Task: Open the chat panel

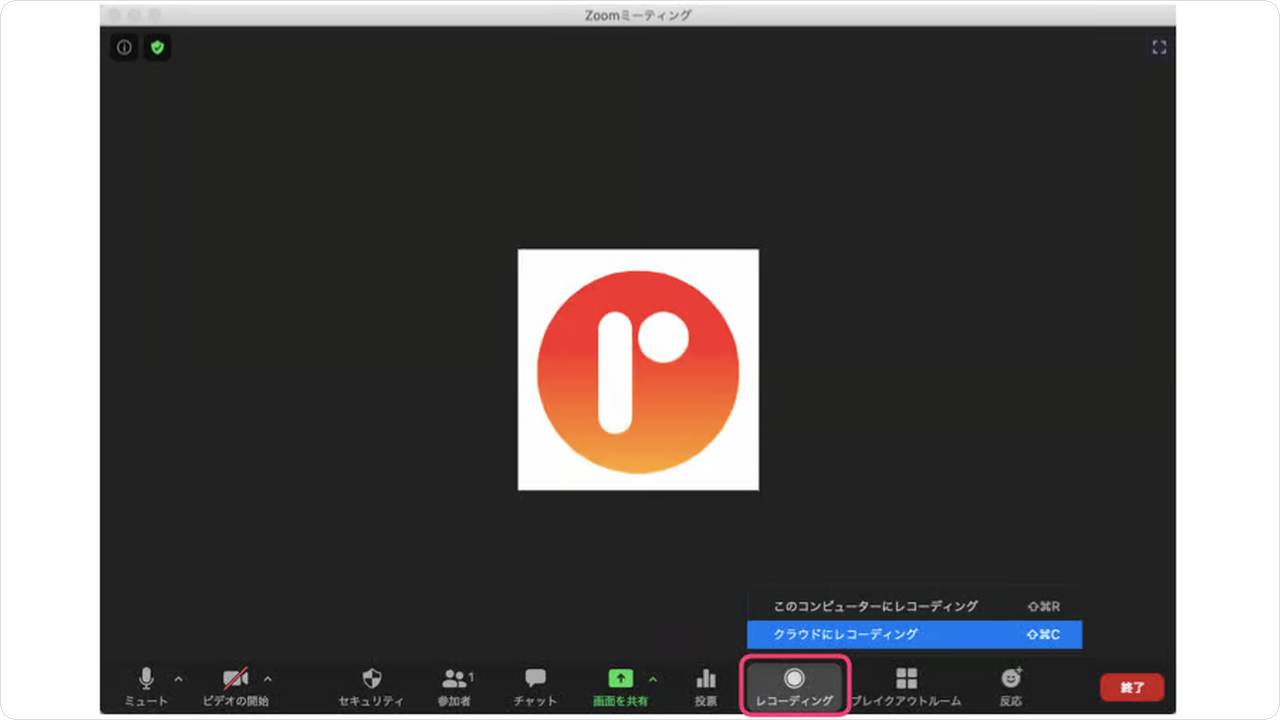Action: [x=535, y=686]
